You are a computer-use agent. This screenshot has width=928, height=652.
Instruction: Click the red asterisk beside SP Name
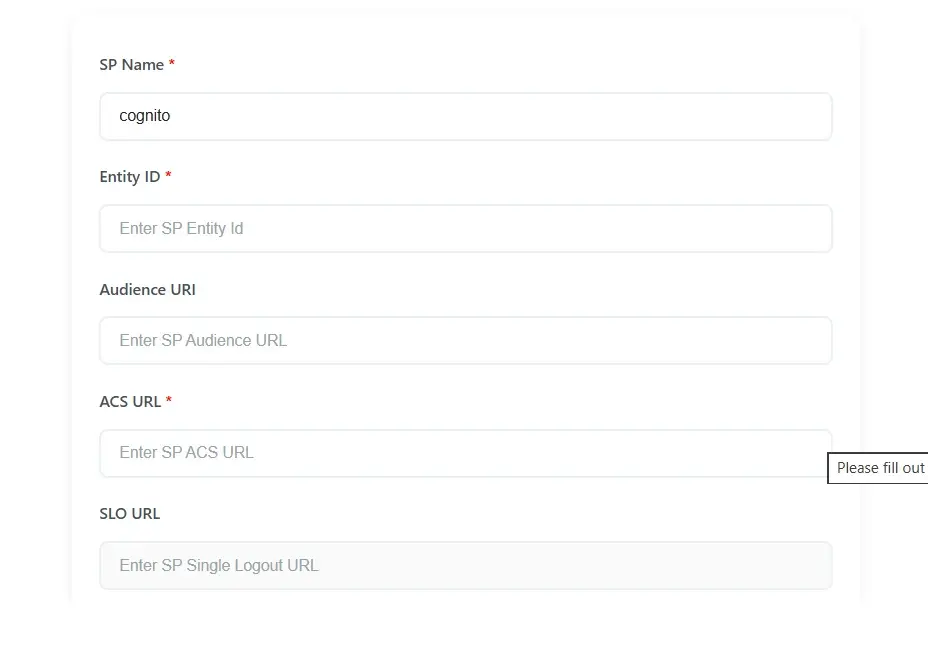171,63
